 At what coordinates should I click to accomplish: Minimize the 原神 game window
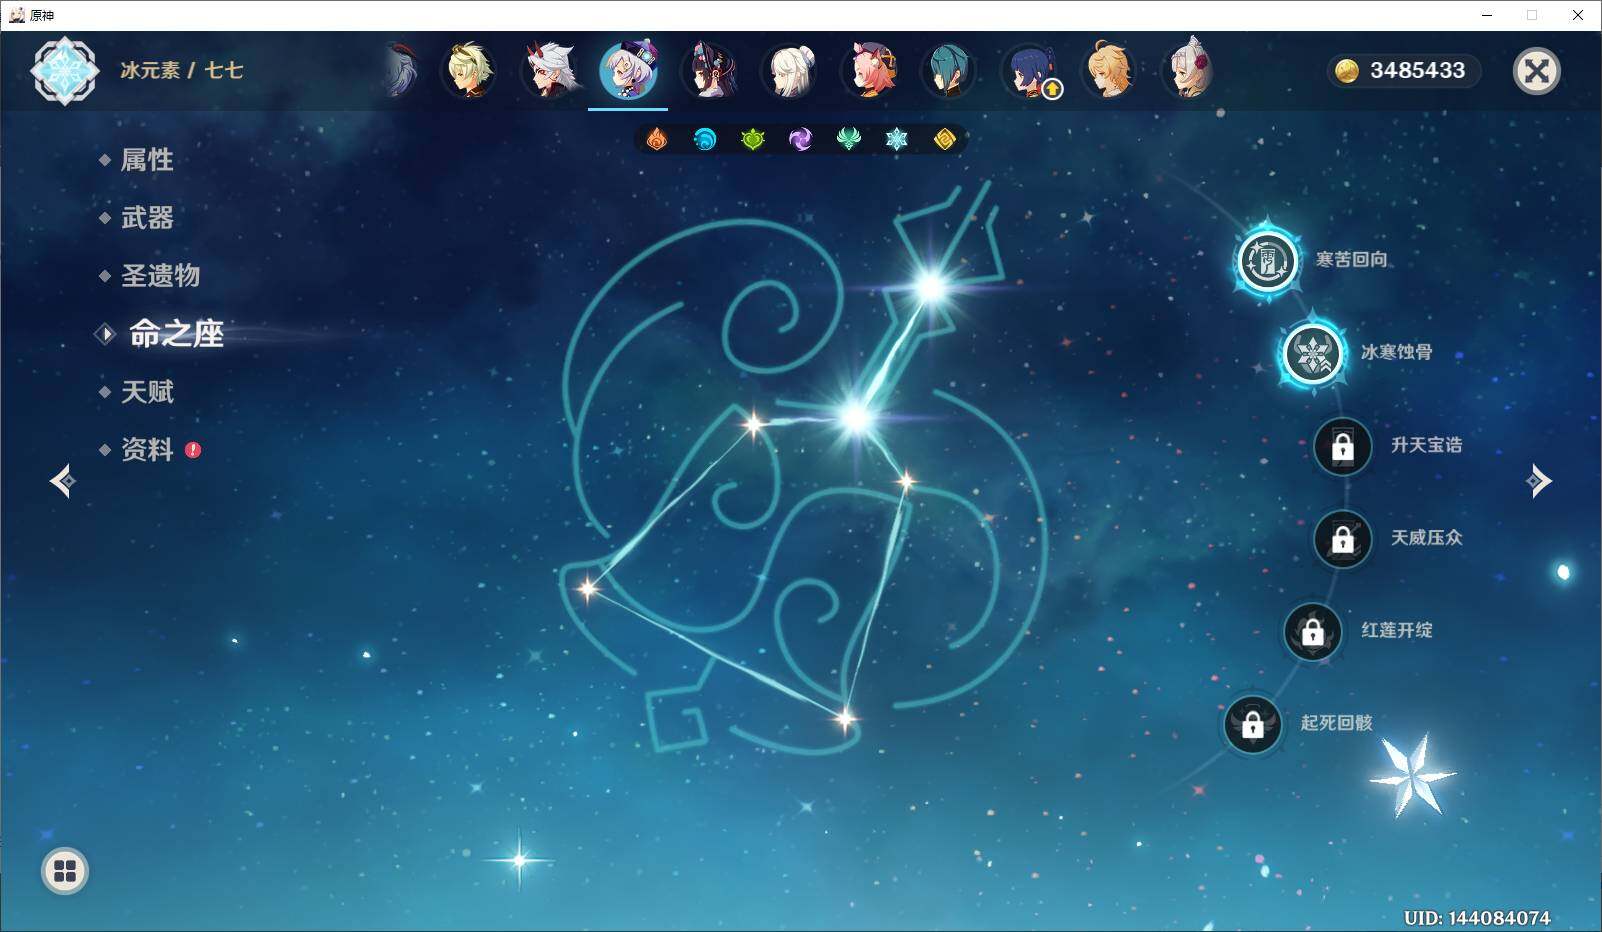(1487, 15)
